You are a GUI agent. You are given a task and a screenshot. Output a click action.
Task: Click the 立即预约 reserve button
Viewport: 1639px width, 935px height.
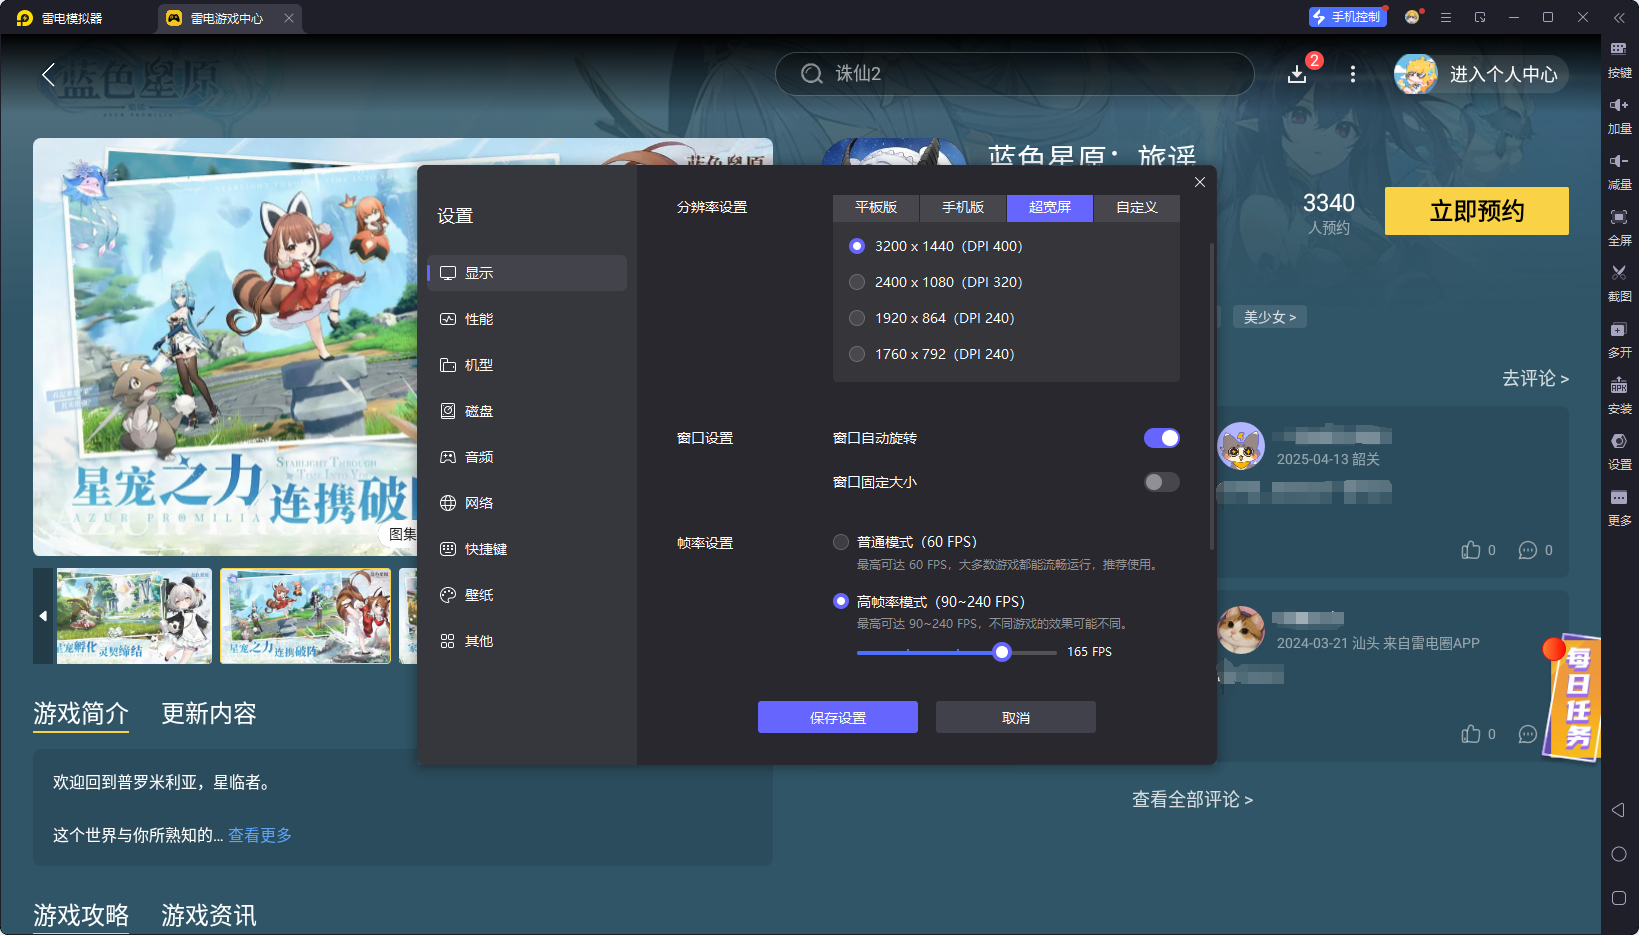[1476, 211]
